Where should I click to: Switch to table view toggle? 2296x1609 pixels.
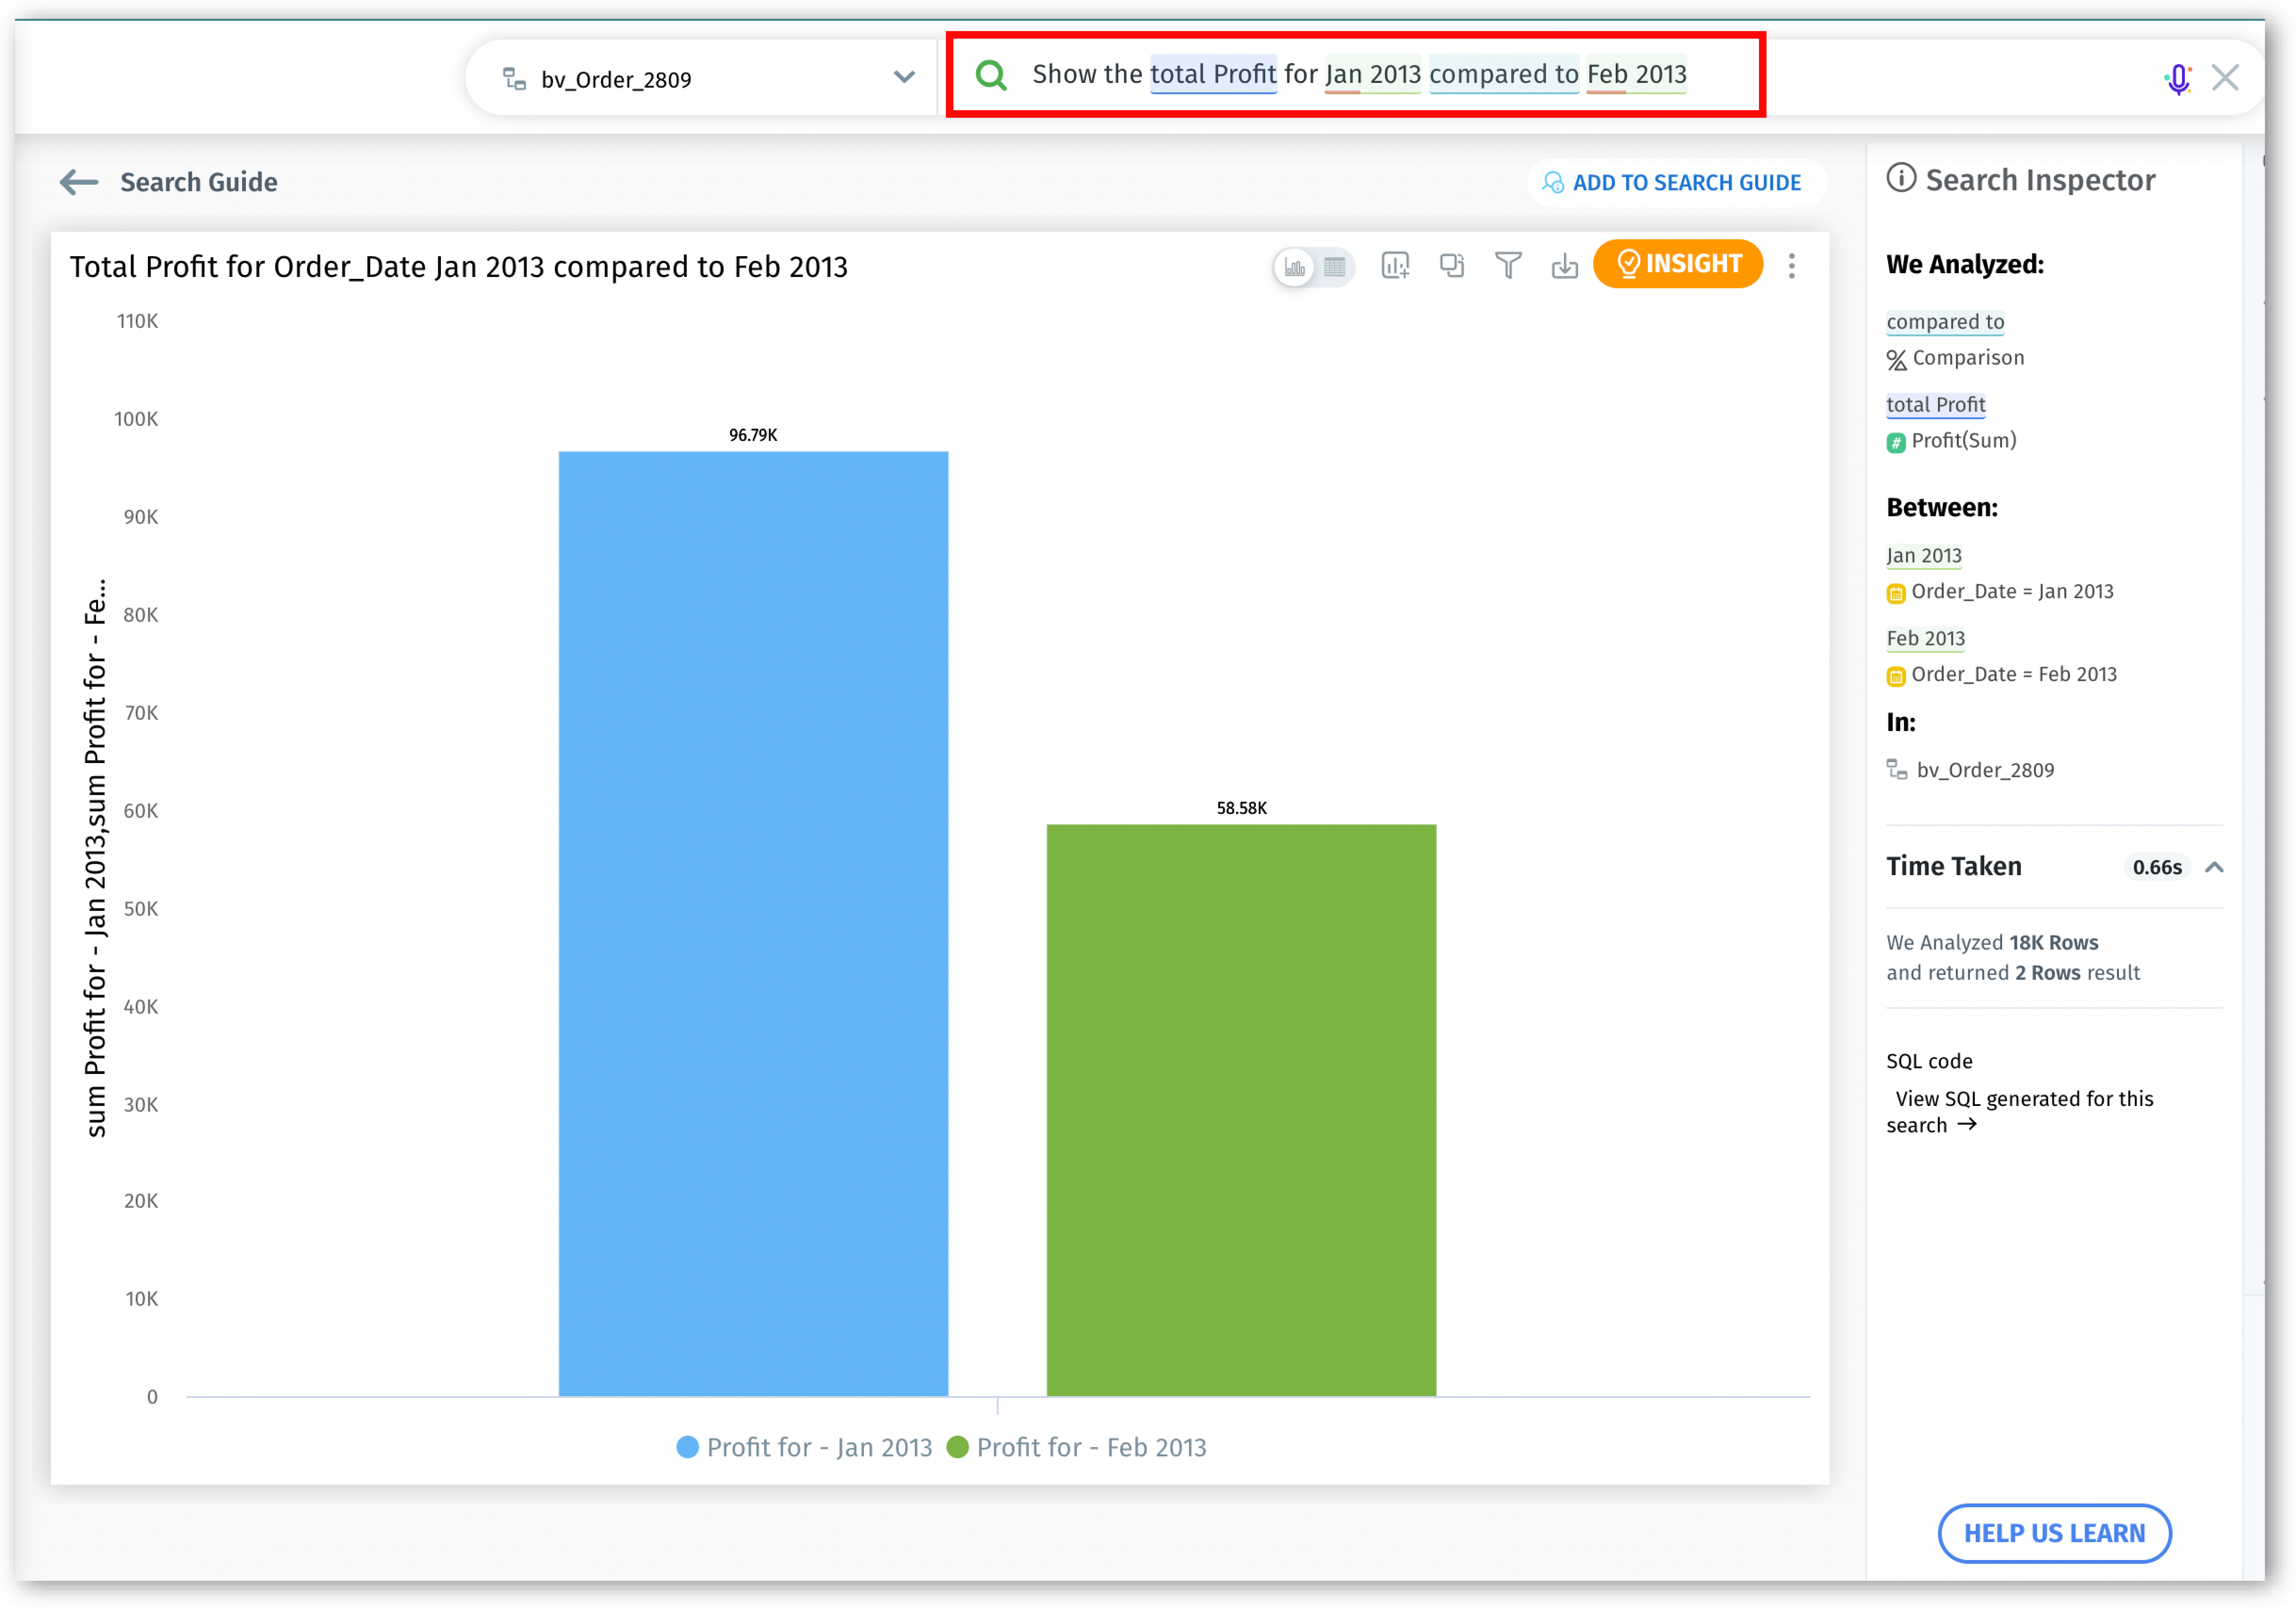point(1335,267)
